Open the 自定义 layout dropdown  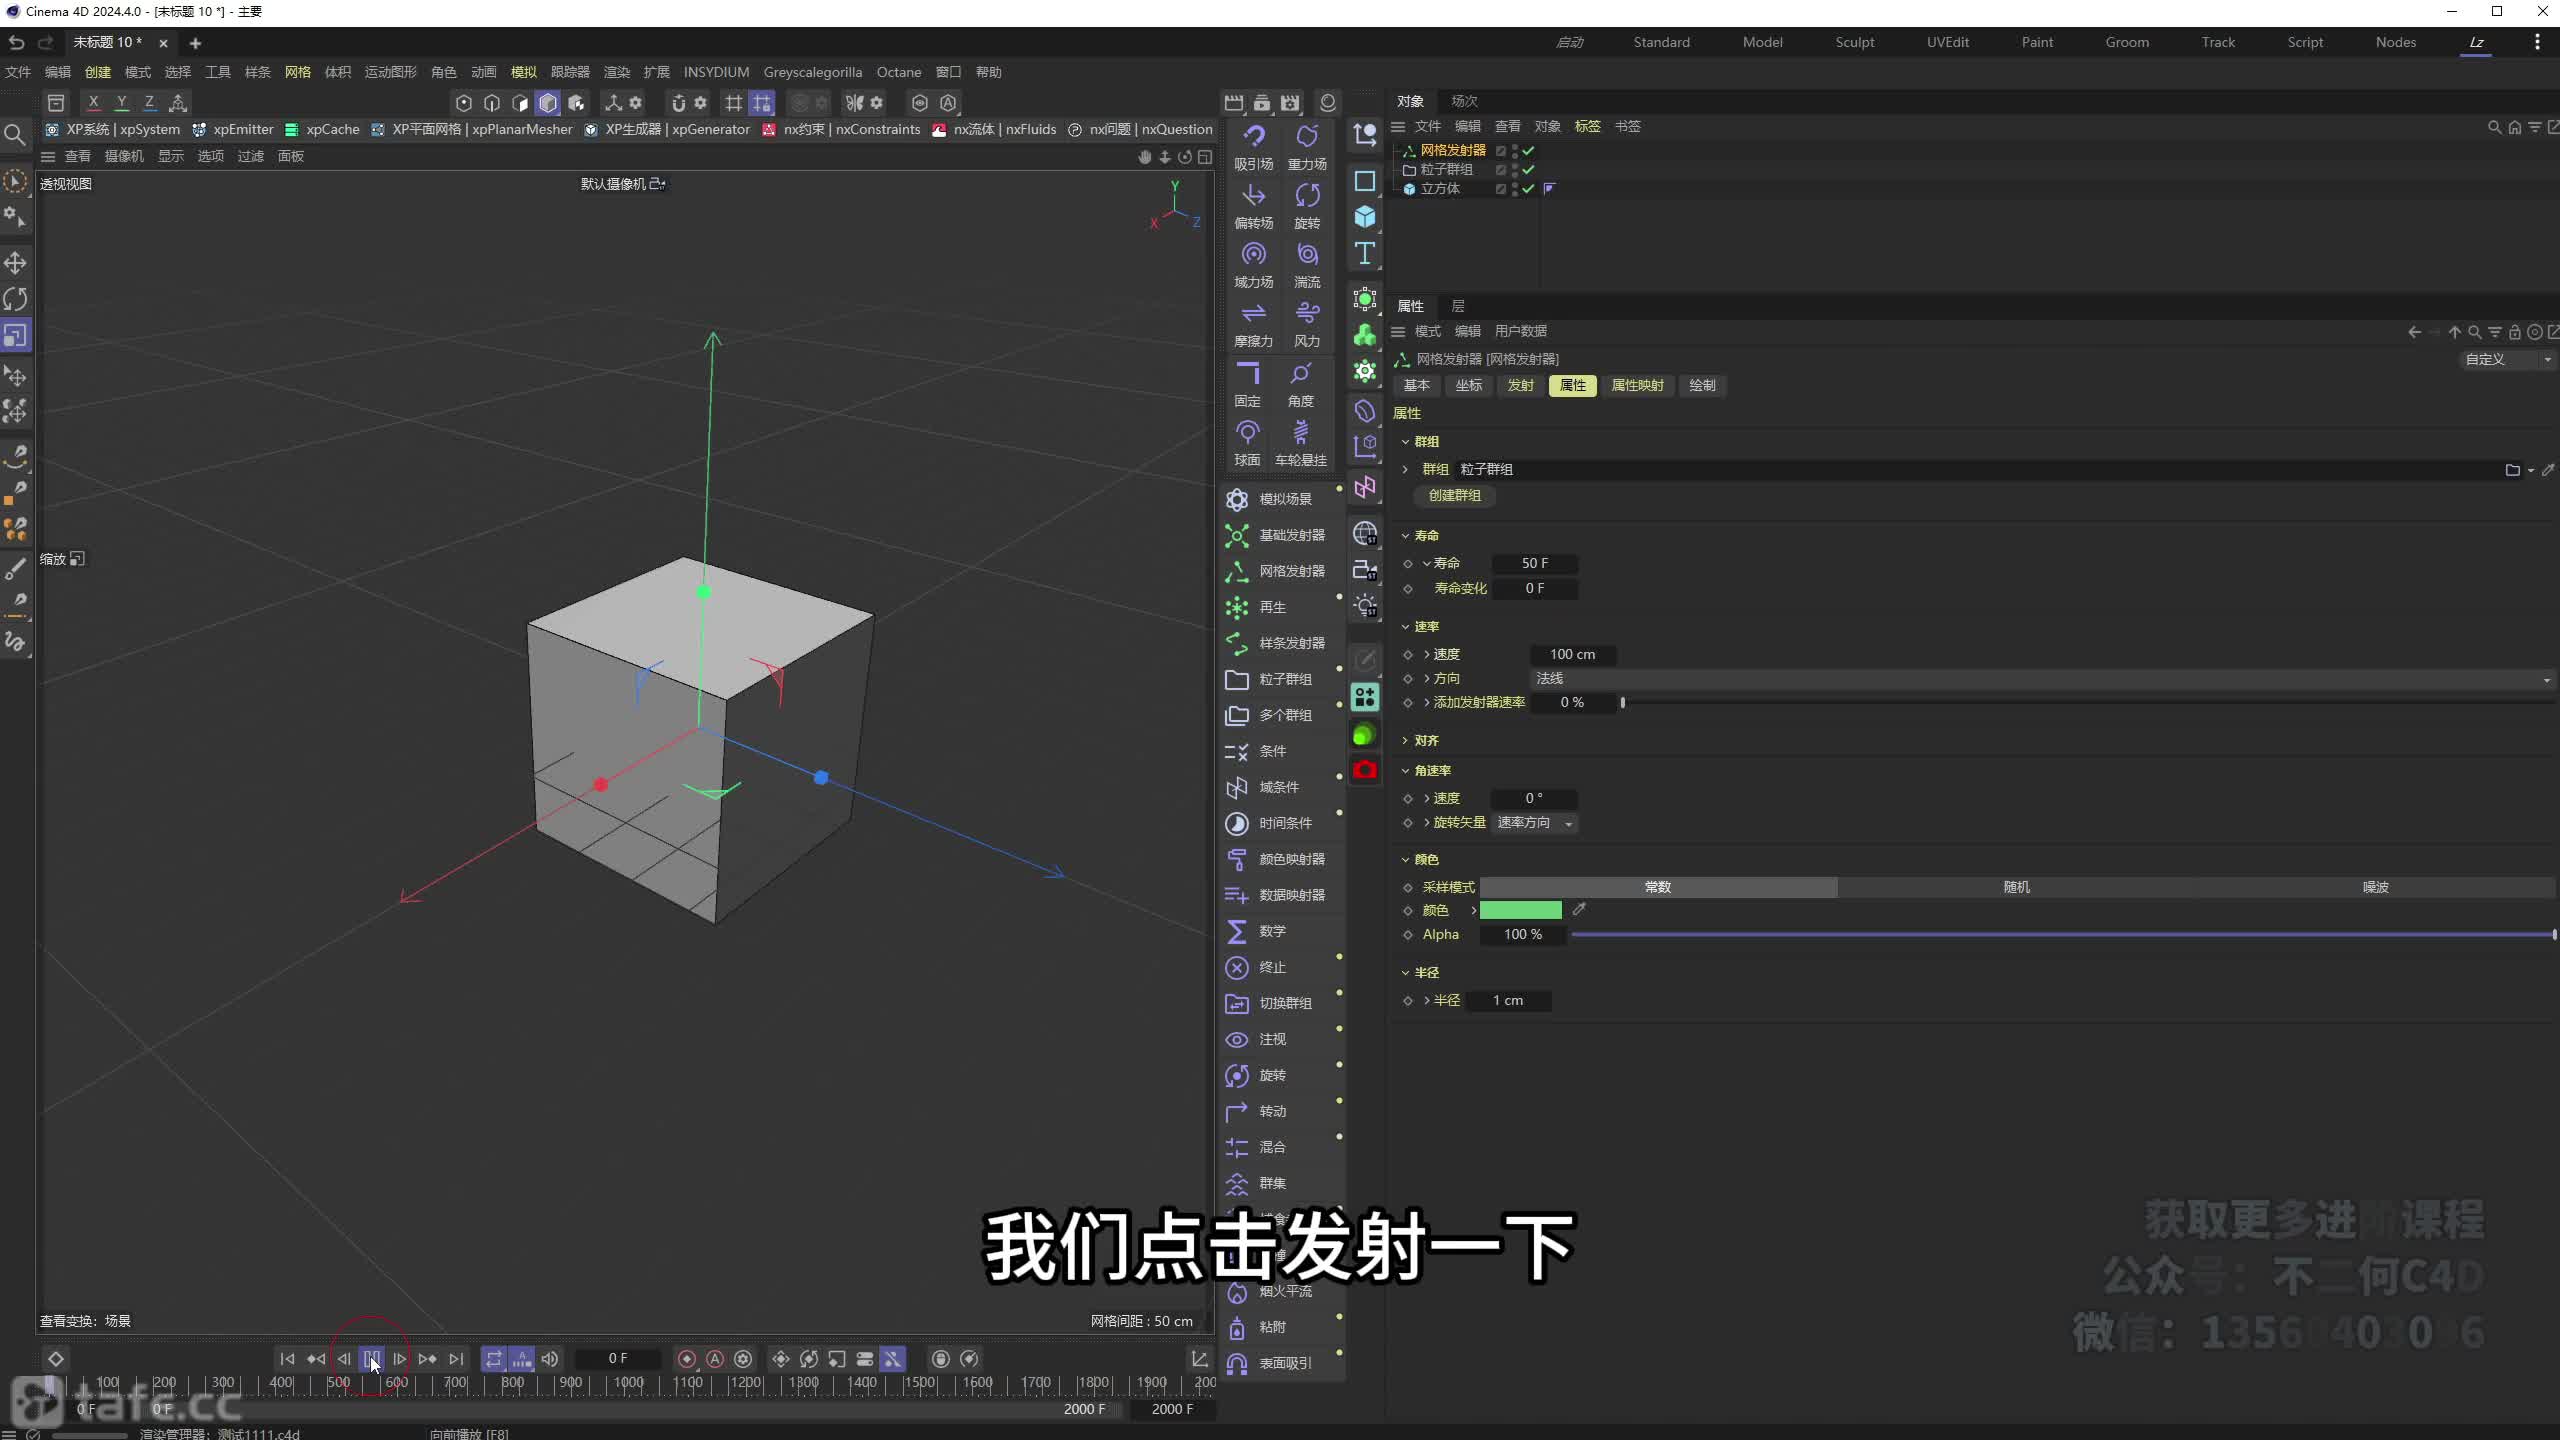pyautogui.click(x=2507, y=359)
